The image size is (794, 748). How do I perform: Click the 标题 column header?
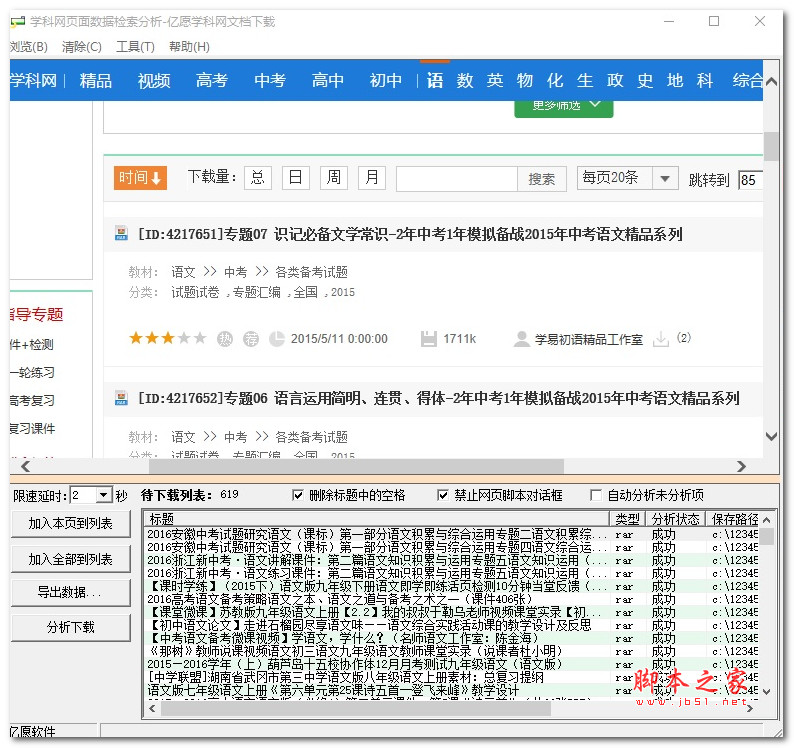376,519
